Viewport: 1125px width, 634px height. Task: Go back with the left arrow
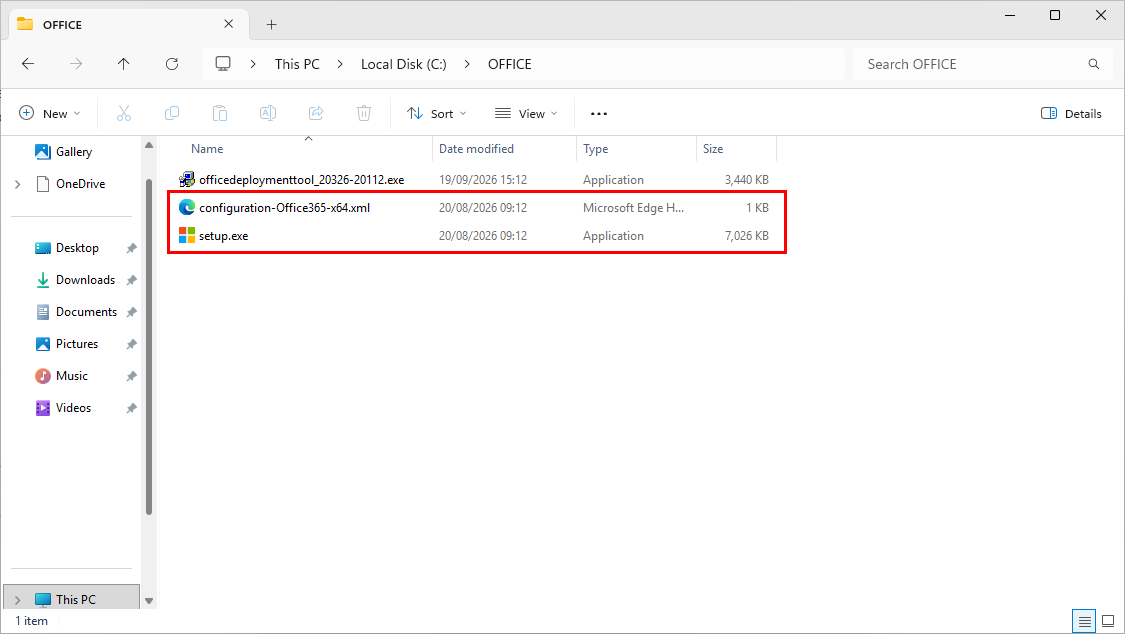[28, 64]
